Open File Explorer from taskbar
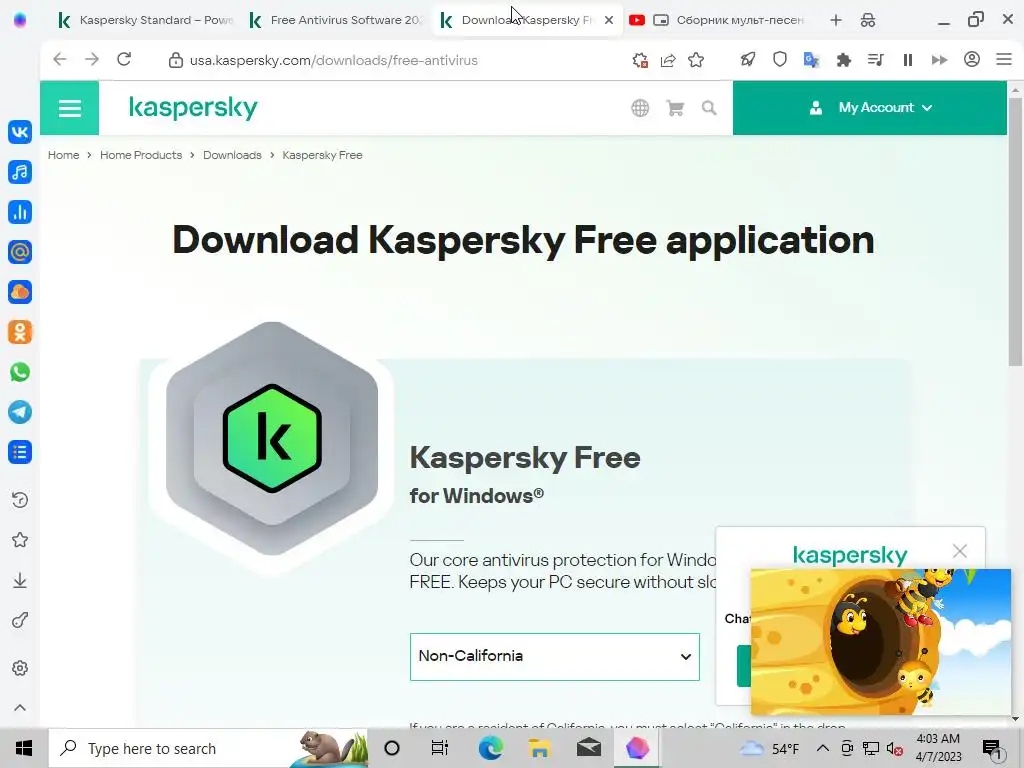 (539, 748)
